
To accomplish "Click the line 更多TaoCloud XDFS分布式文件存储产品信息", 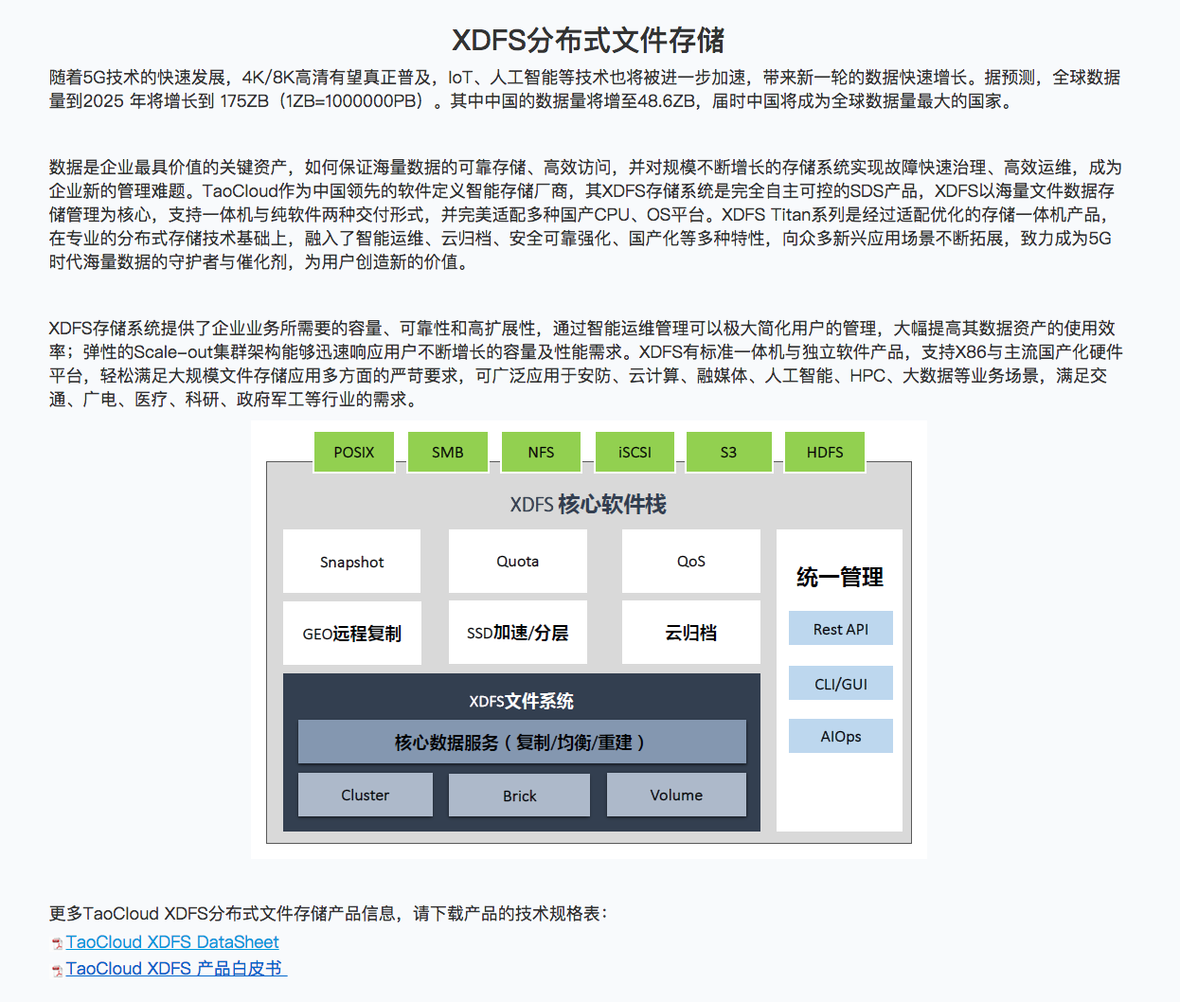I will click(x=328, y=913).
